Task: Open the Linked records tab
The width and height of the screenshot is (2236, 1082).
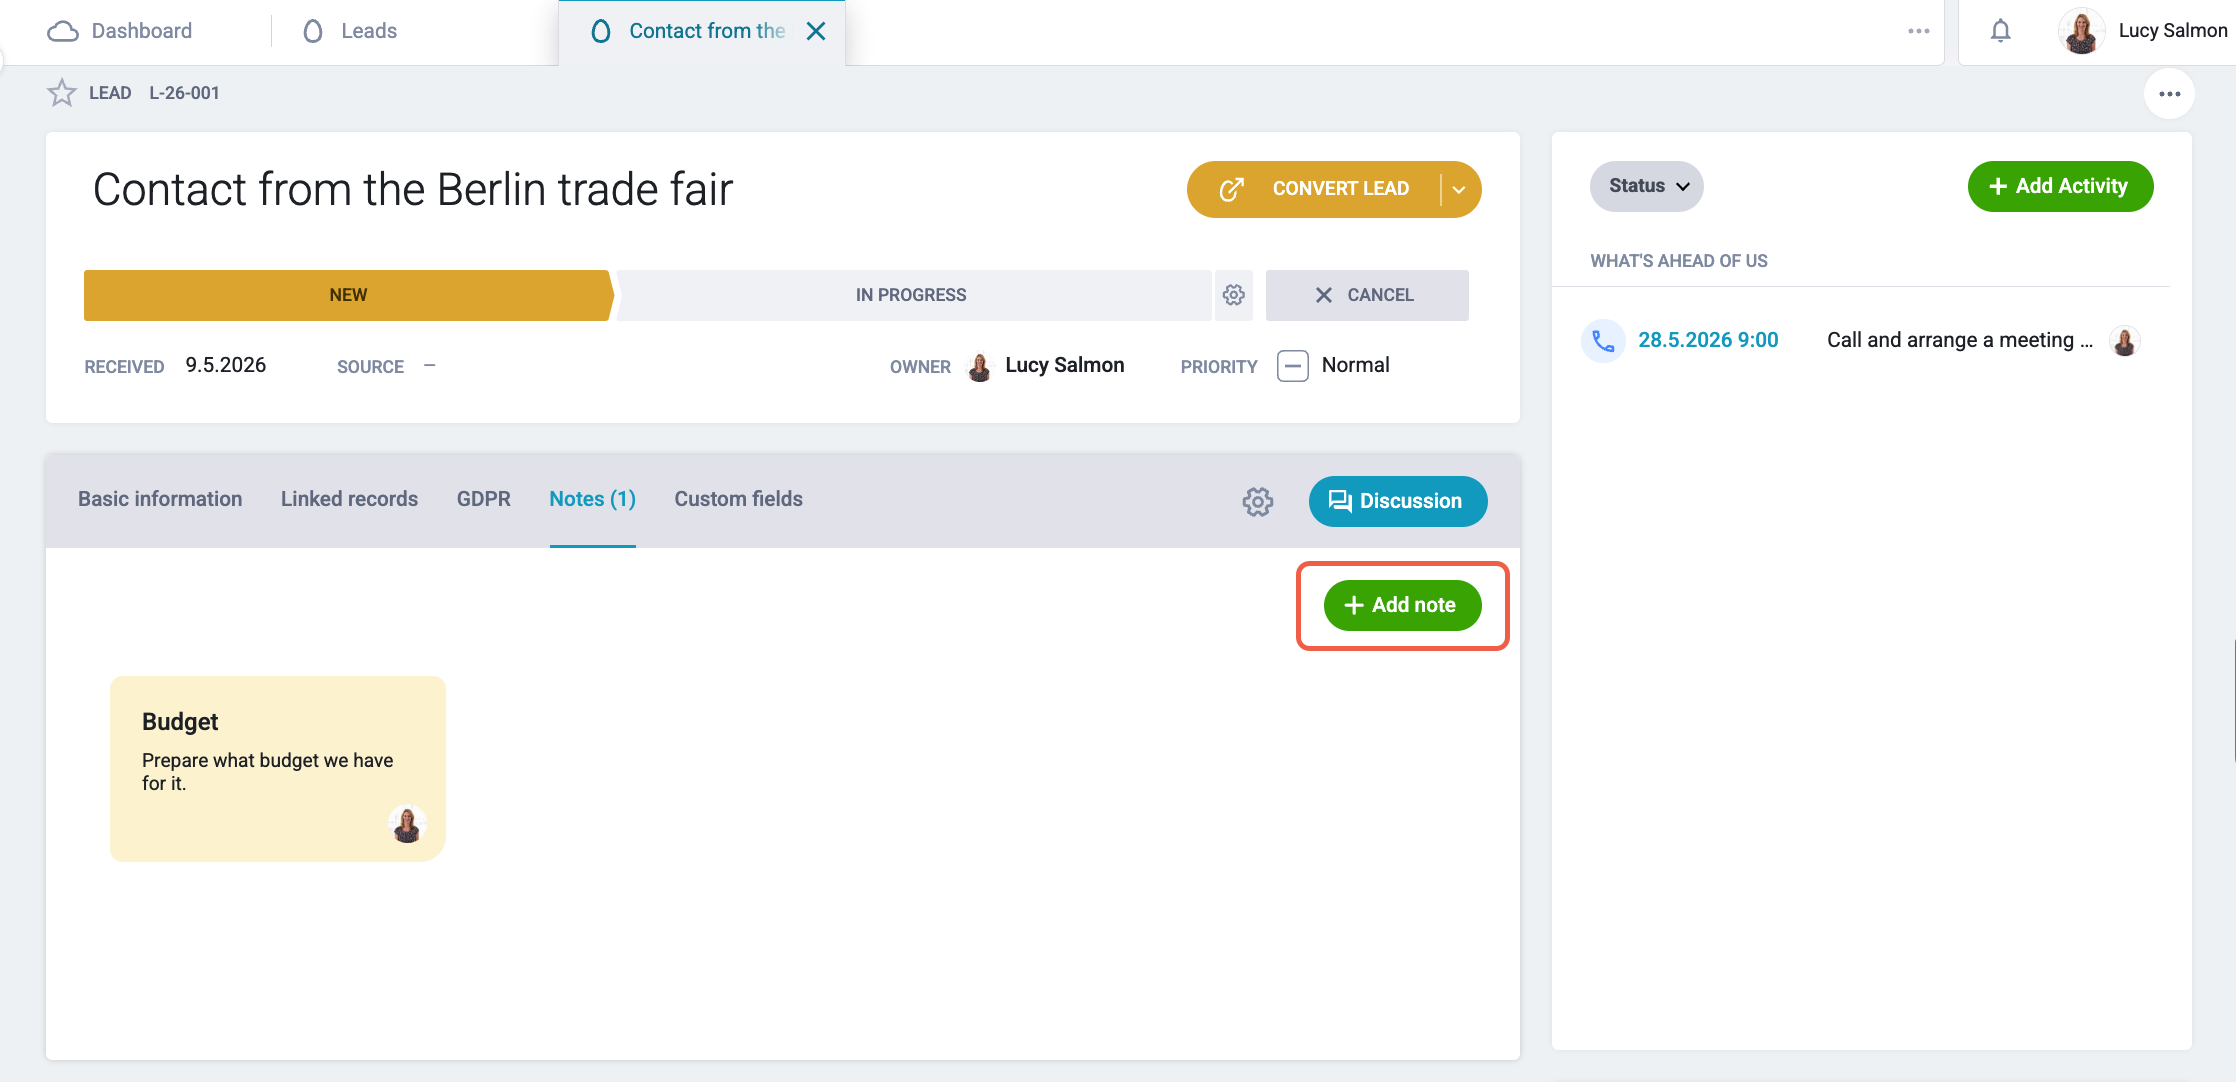Action: pyautogui.click(x=349, y=499)
